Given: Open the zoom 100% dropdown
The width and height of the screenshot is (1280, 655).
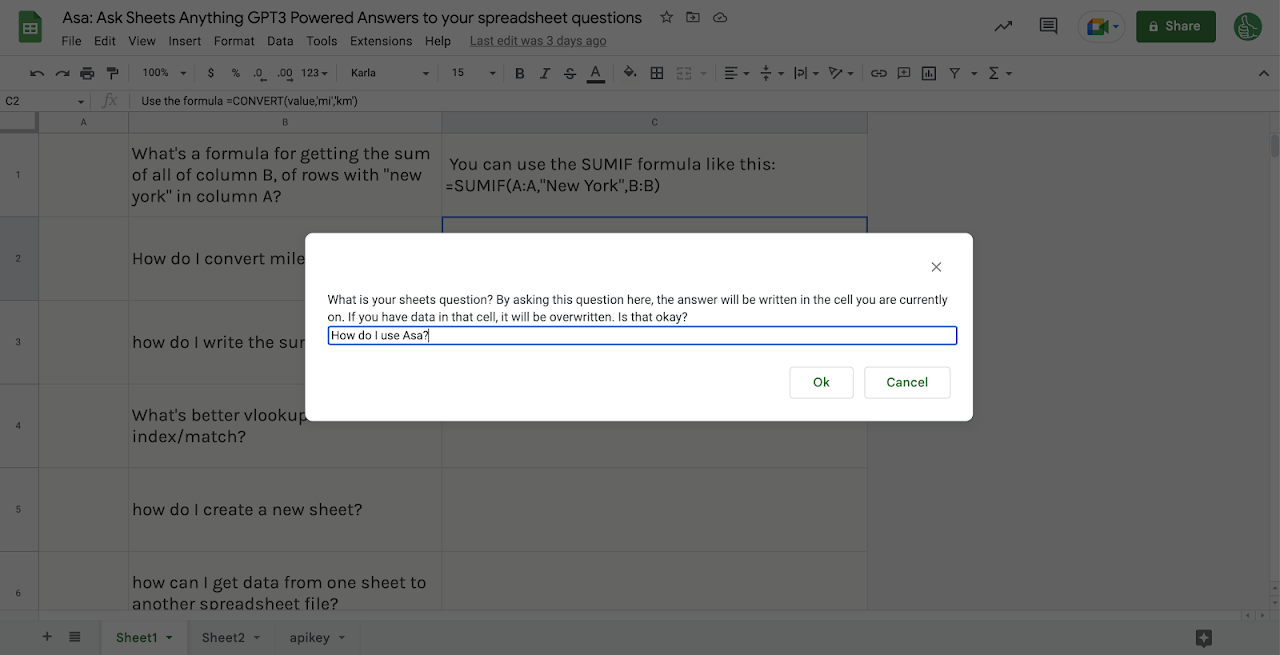Looking at the screenshot, I should point(164,73).
